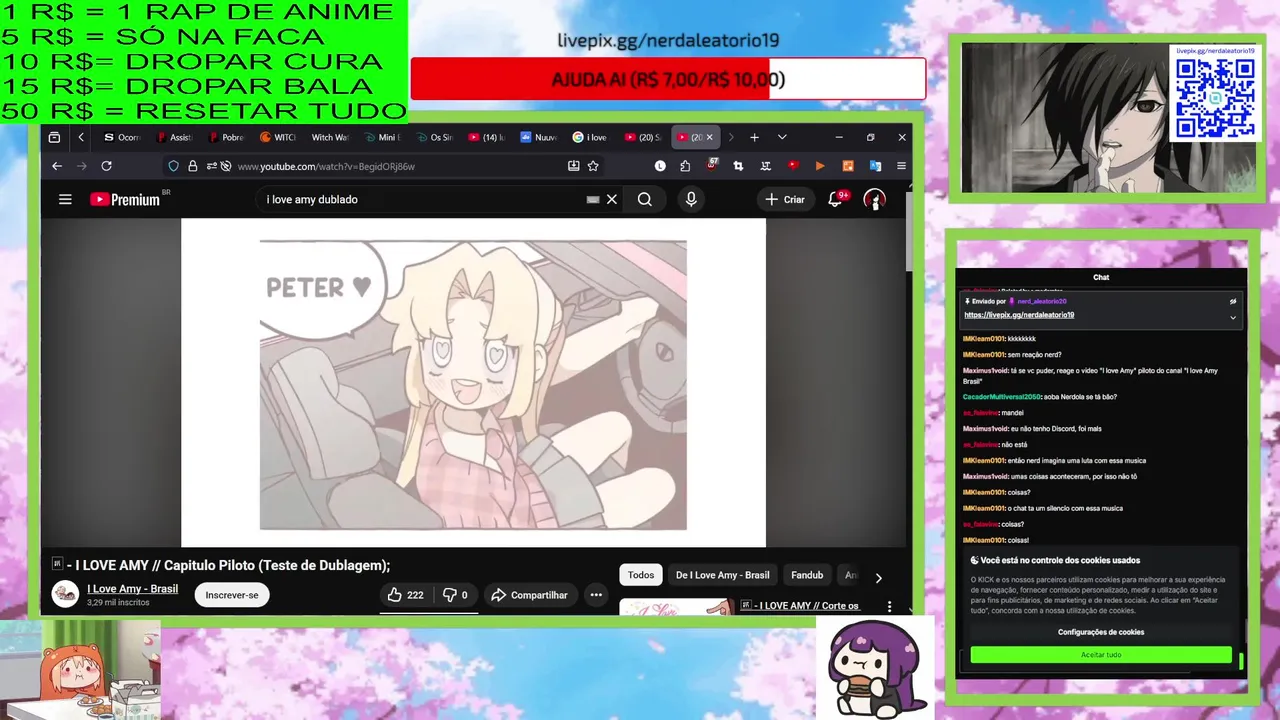Hide the pinned message in Kick chat

(1233, 301)
